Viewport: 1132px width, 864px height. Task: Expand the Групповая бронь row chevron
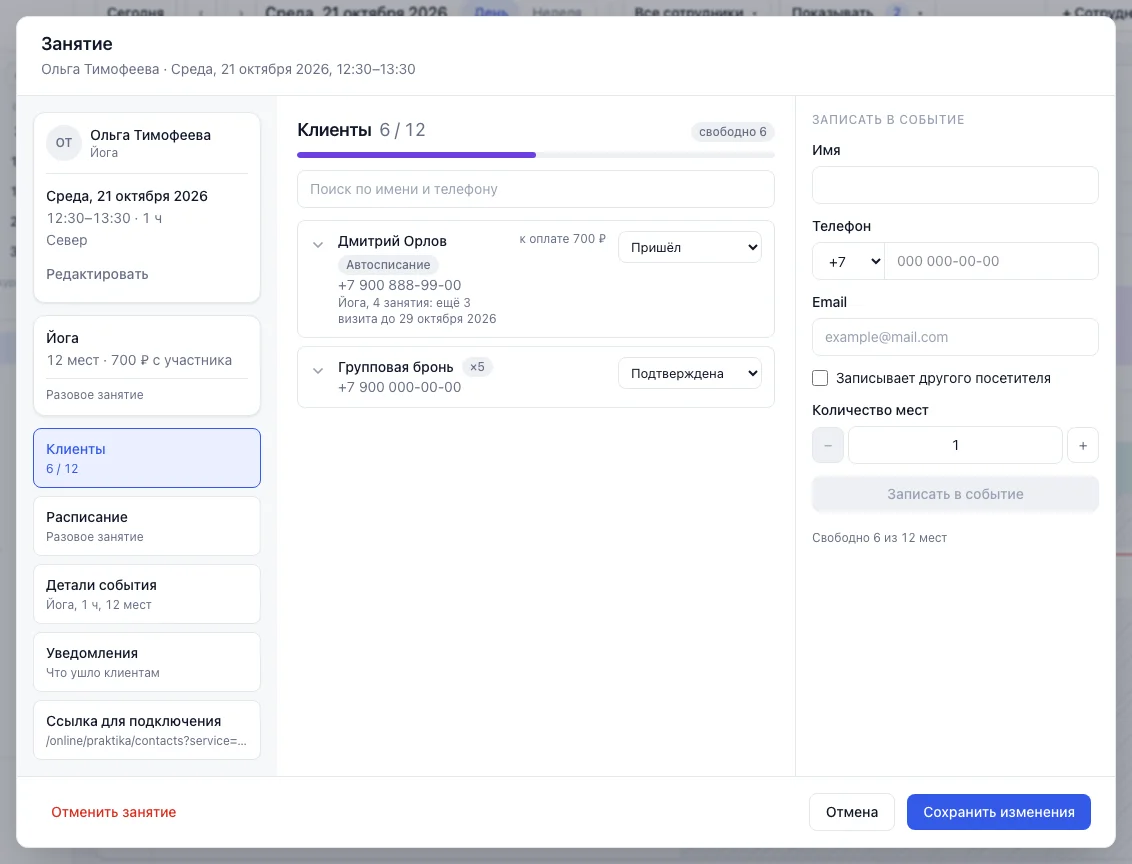point(318,371)
